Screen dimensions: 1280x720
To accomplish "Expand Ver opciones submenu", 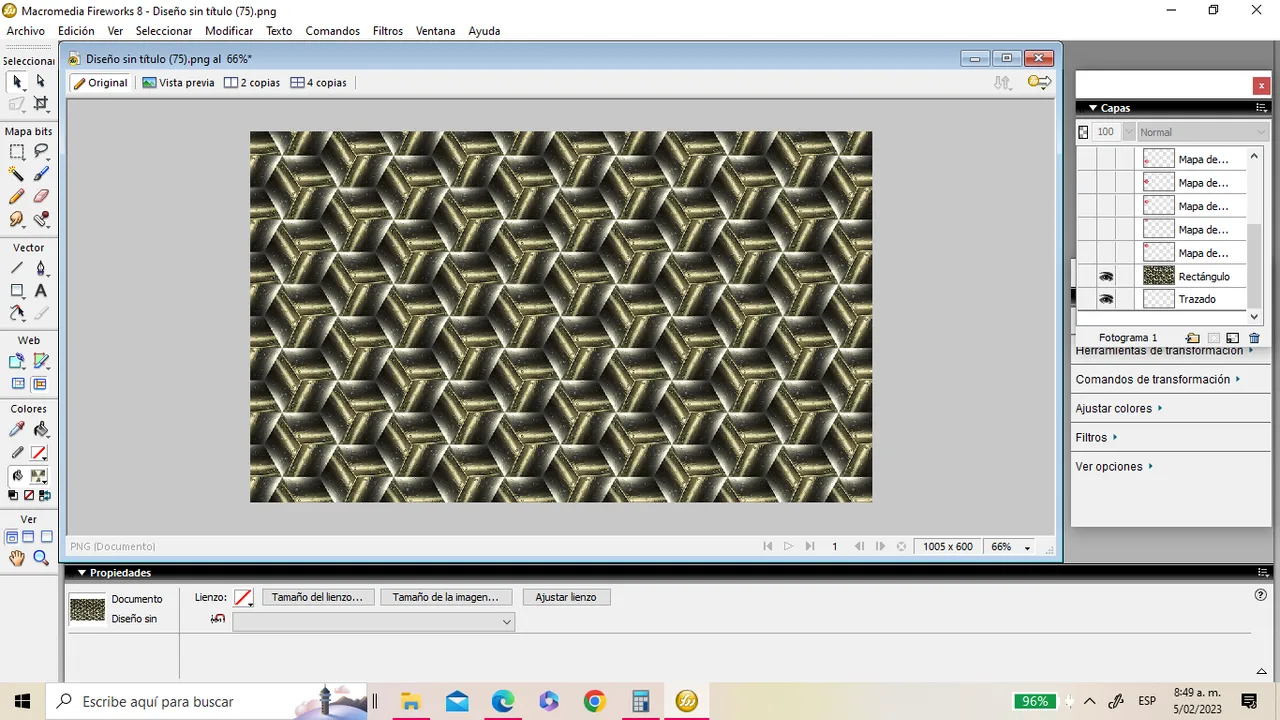I will 1114,466.
